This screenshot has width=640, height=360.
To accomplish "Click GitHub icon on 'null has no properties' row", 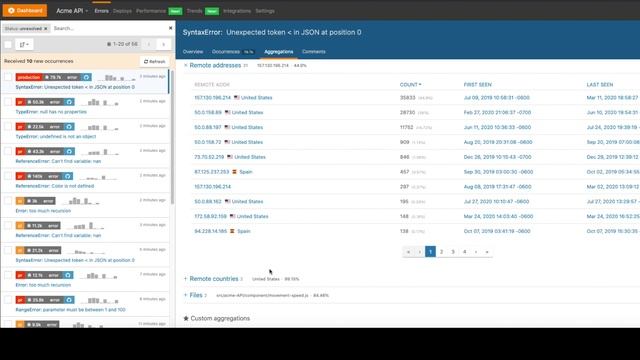I will pos(69,102).
